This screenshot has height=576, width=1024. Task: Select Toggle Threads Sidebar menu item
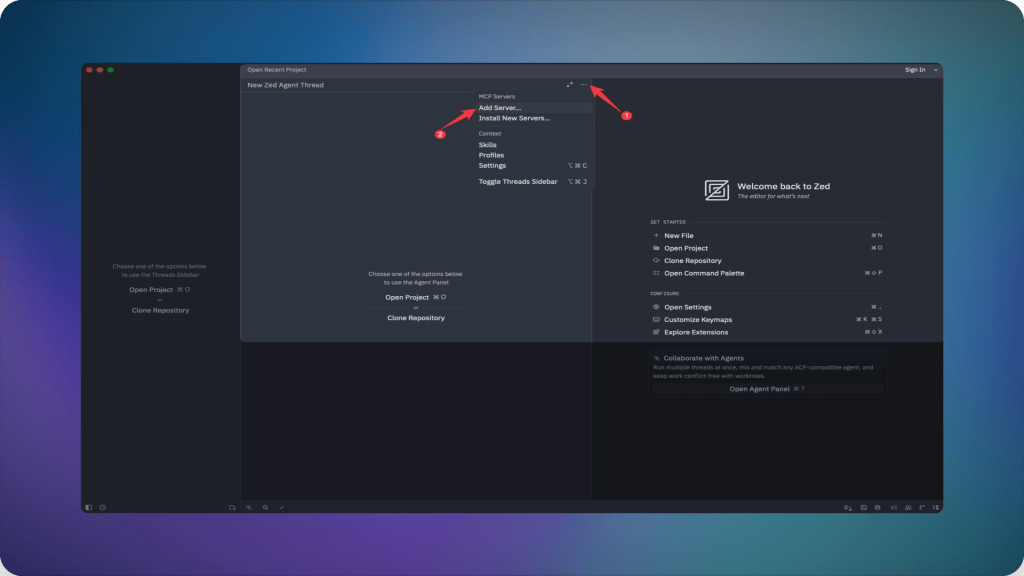tap(533, 182)
